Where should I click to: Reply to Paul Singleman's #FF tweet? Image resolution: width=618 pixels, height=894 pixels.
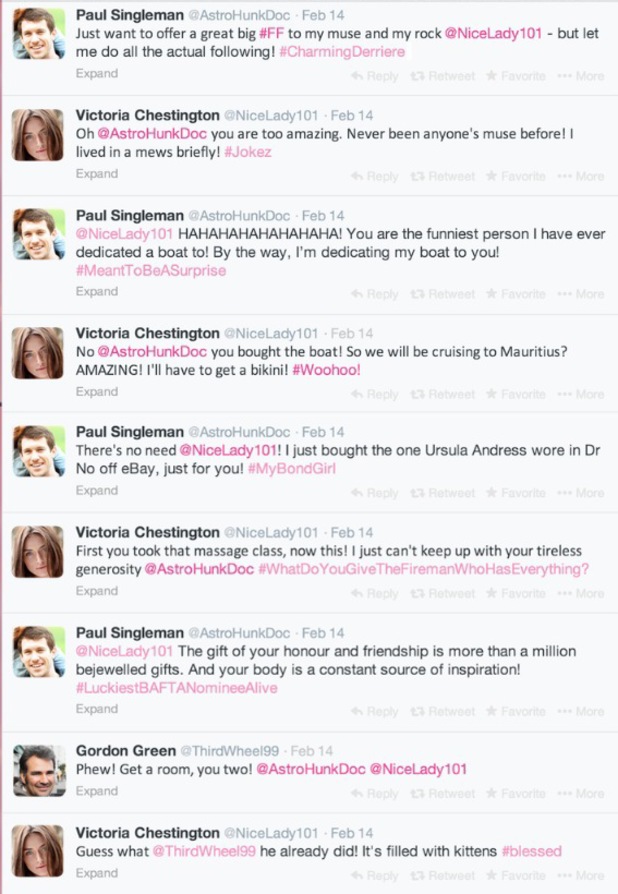375,76
